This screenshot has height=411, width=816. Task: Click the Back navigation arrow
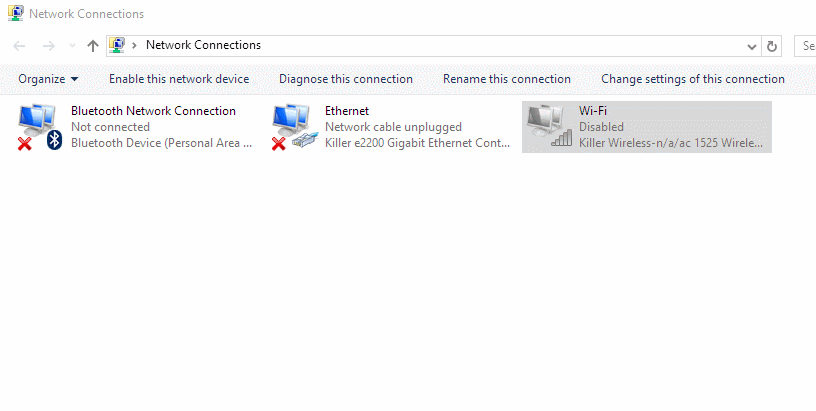(19, 46)
